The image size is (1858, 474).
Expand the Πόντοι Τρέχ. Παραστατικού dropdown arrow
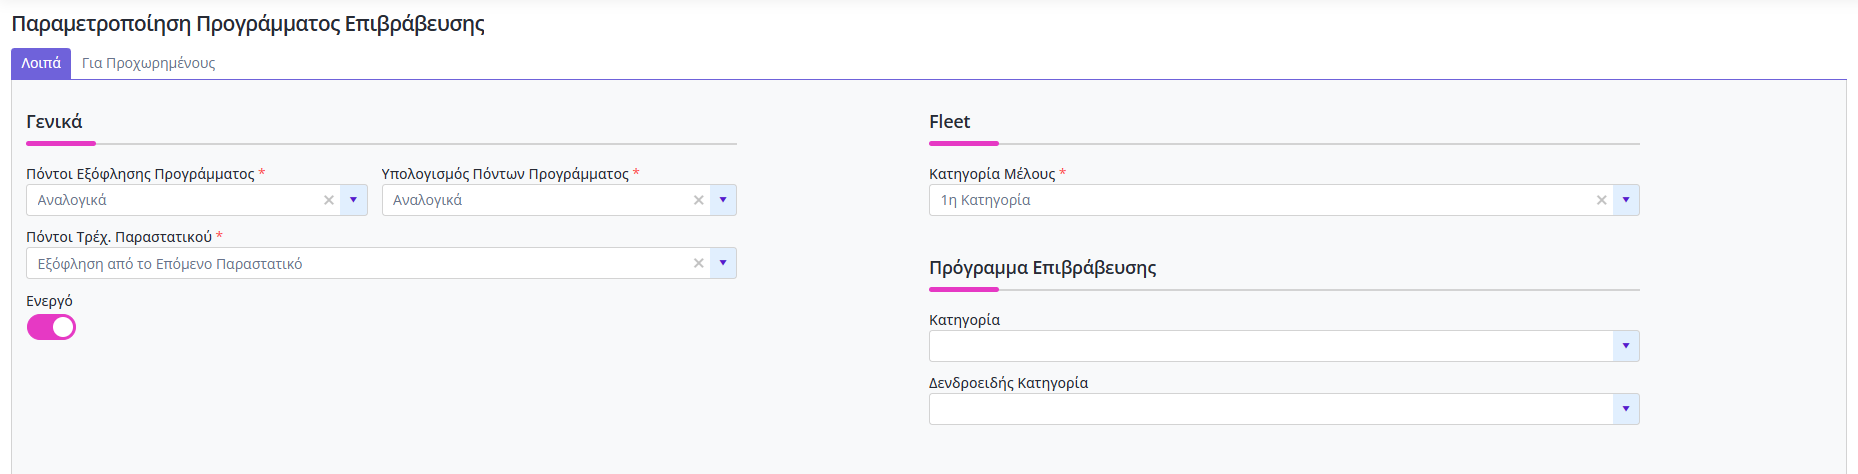click(723, 263)
